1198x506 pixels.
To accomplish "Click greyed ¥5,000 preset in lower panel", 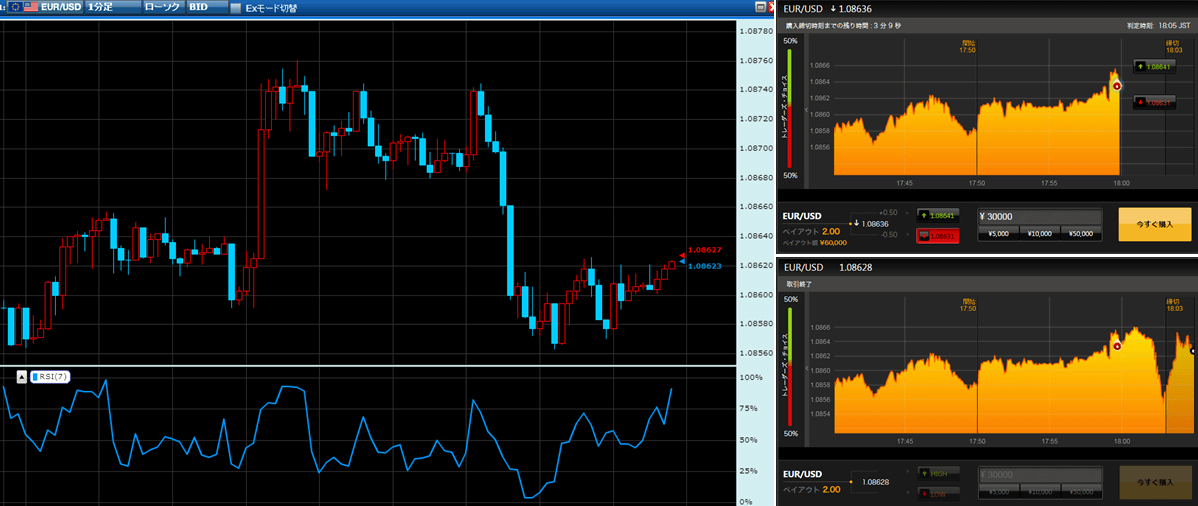I will click(998, 491).
